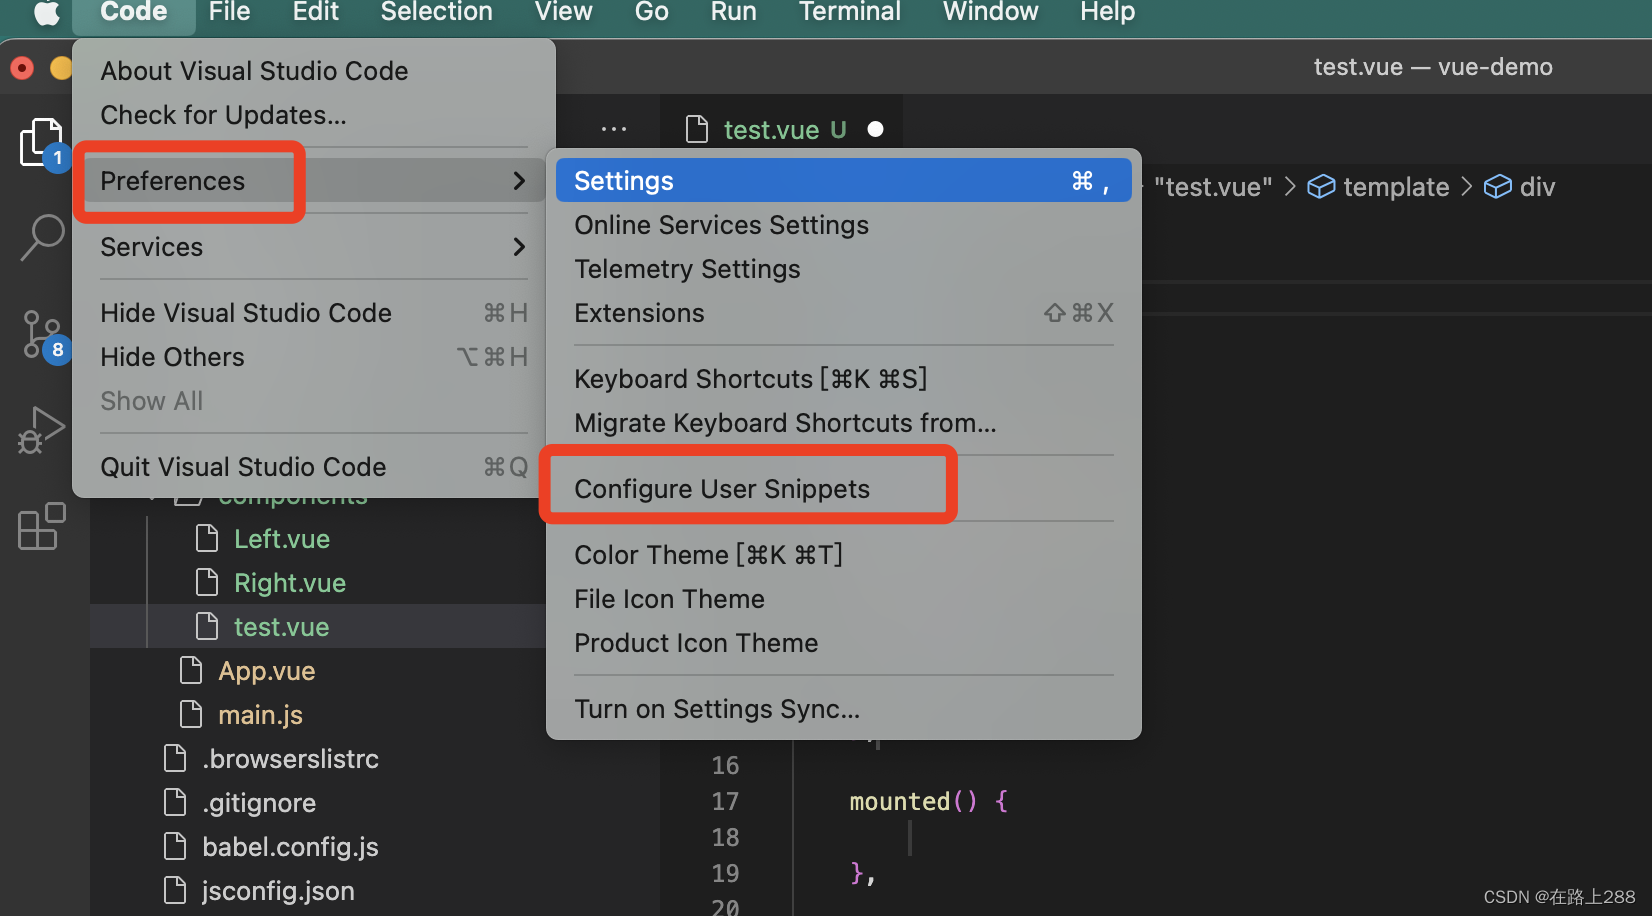Select Keyboard Shortcuts entry
1652x916 pixels.
[843, 378]
